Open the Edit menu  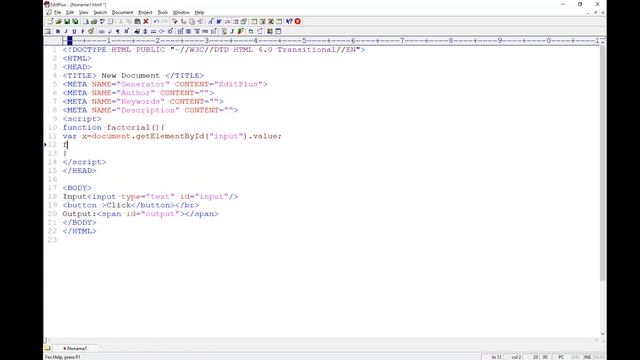pyautogui.click(x=70, y=12)
